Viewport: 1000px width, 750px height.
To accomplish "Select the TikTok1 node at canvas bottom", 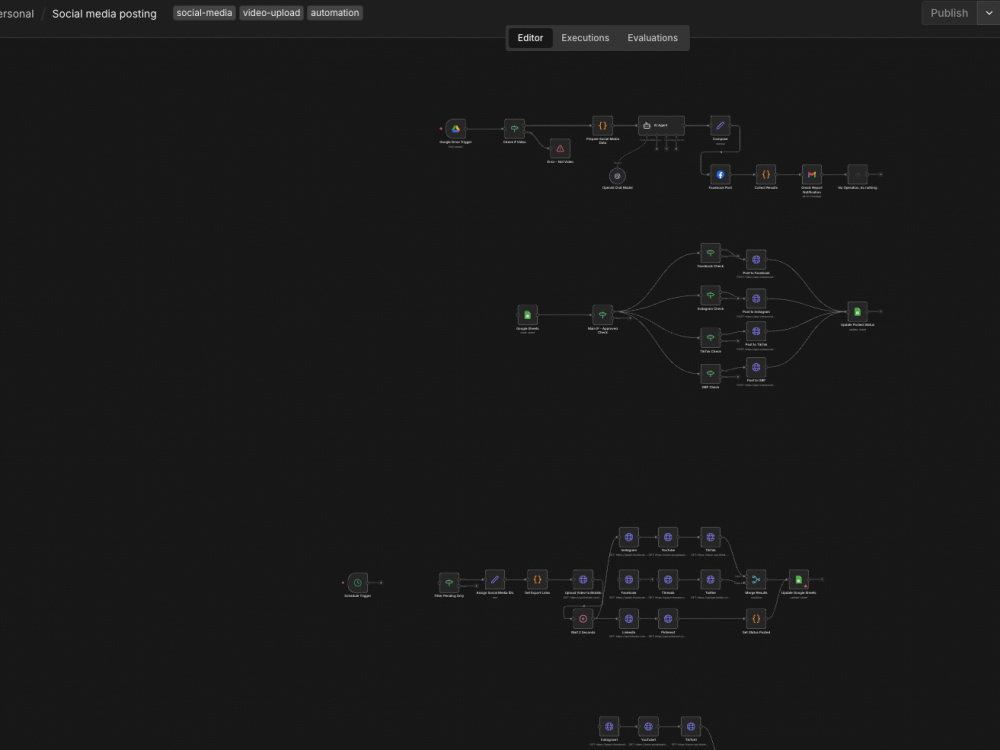I will pyautogui.click(x=691, y=726).
